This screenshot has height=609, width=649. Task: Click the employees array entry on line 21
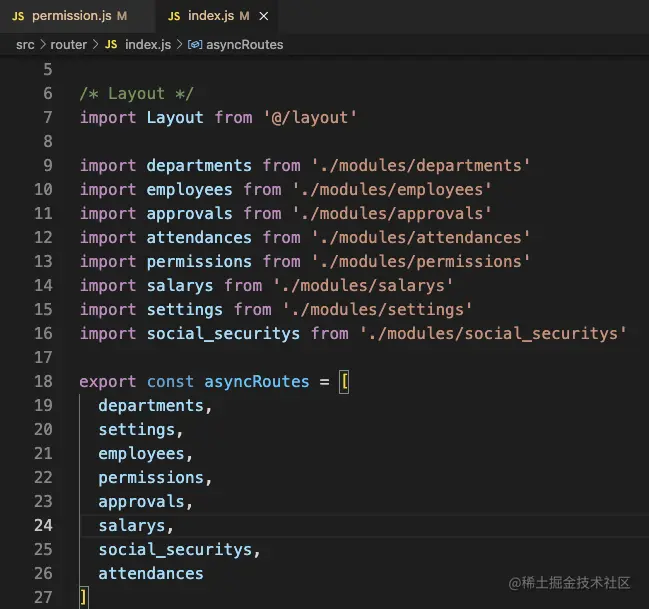click(x=142, y=454)
